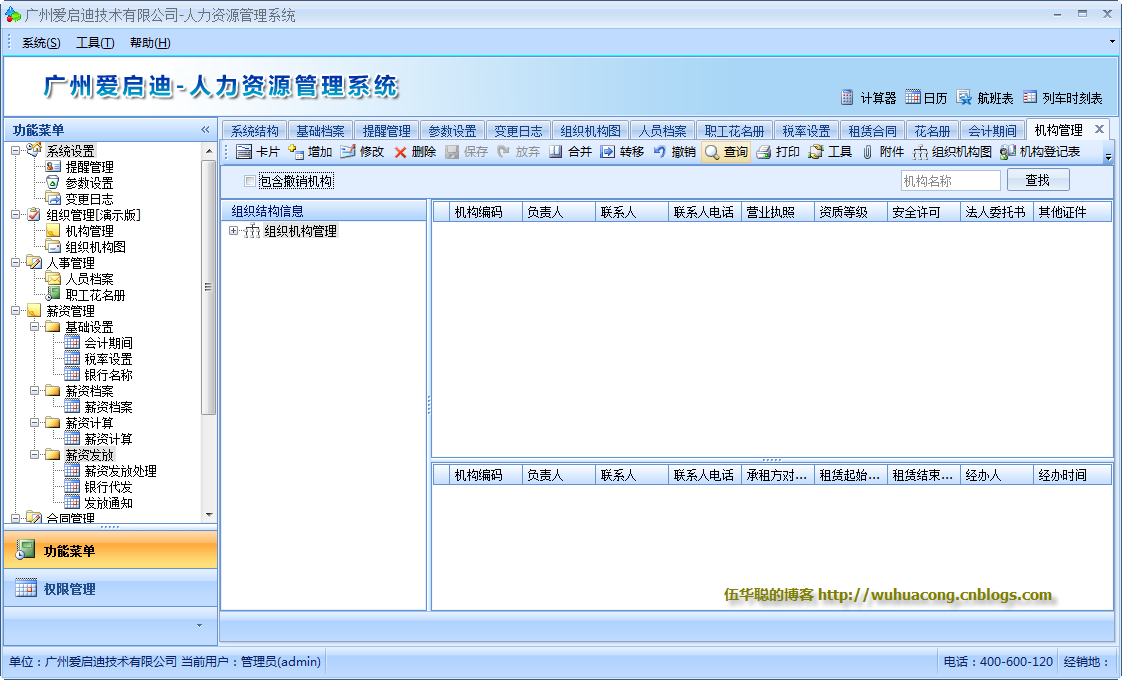Select 发放通知 in the function tree

(x=108, y=502)
